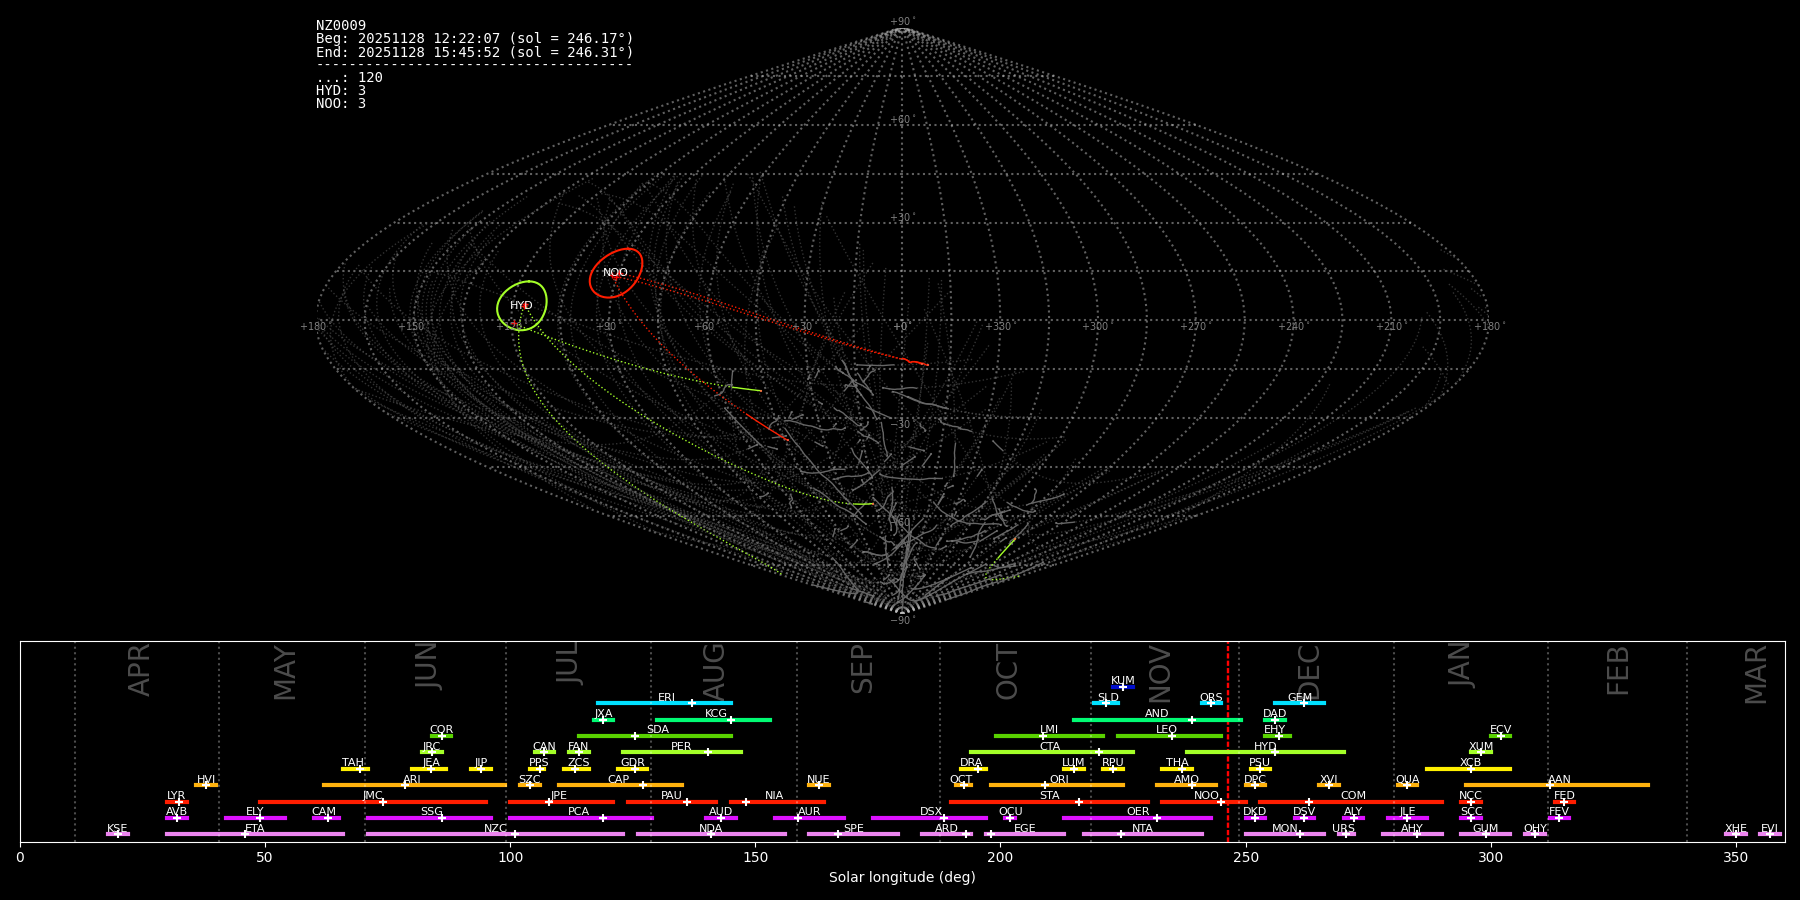Select the HYD shower bar in the timeline

click(1265, 752)
